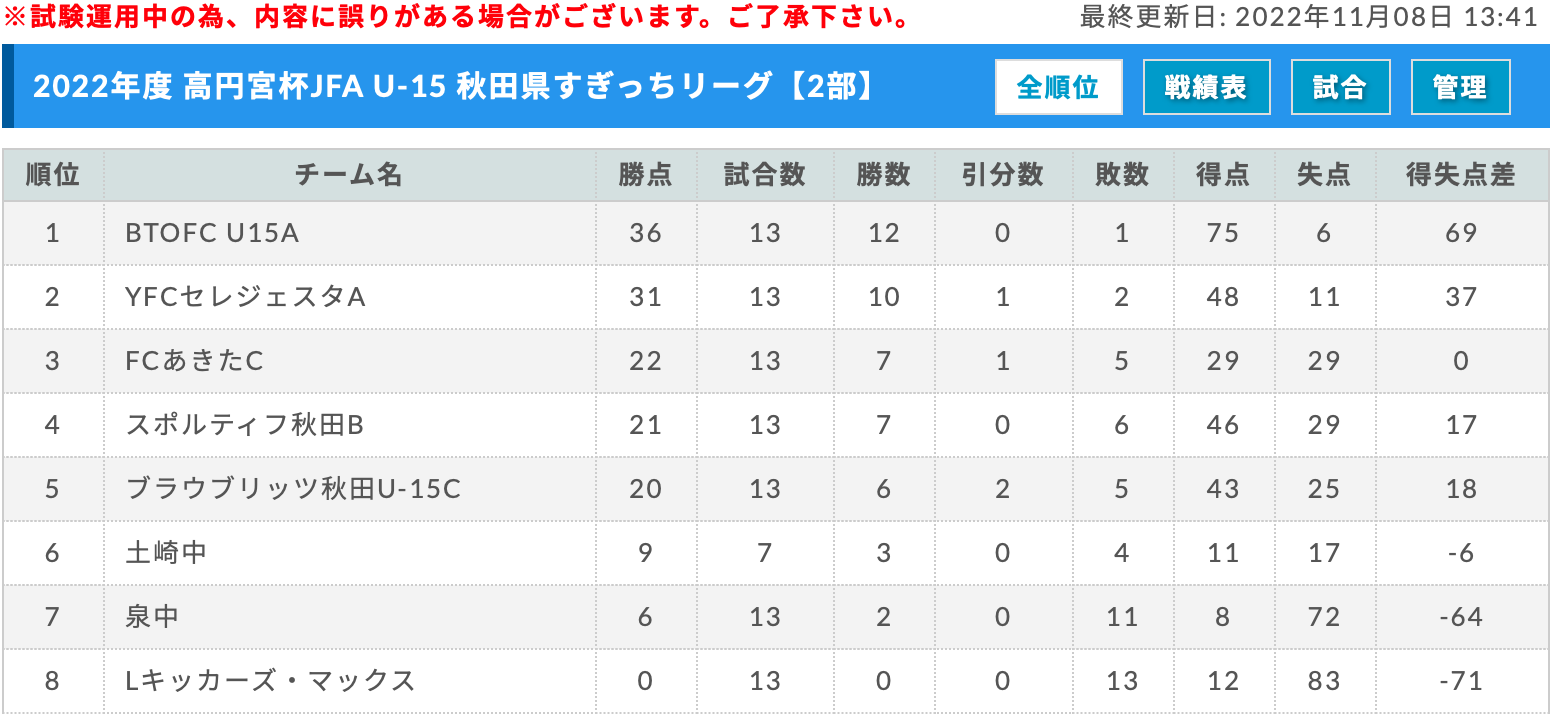Switch to the 戦績表 tab

(x=1206, y=87)
